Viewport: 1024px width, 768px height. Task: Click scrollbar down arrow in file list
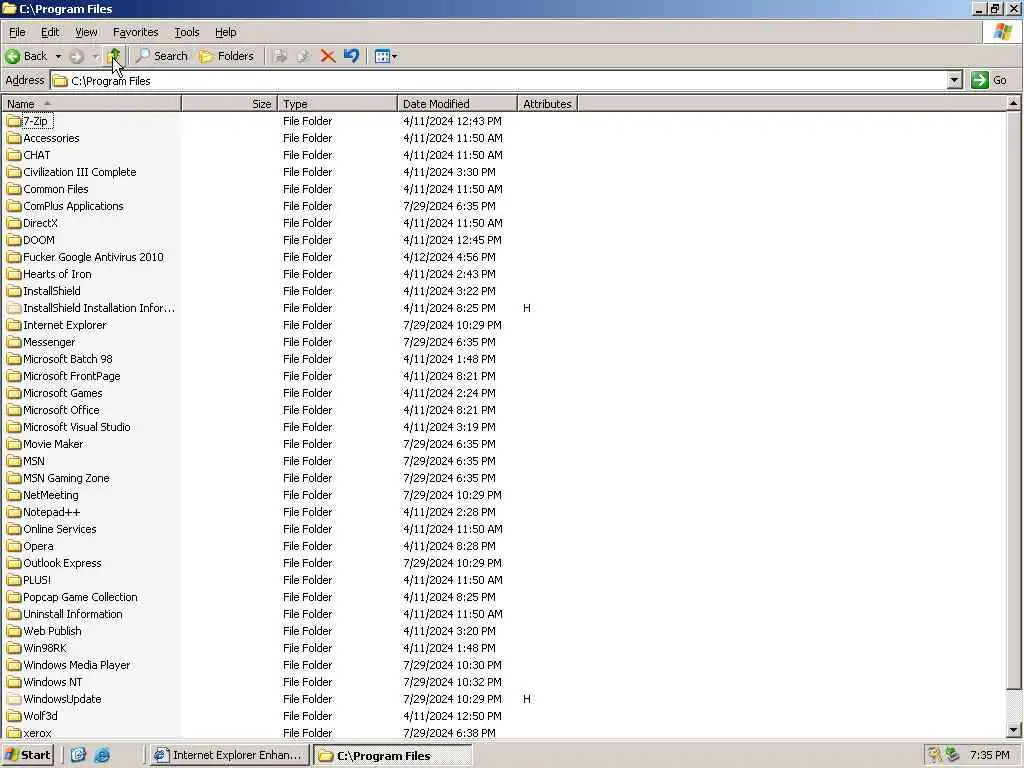point(1013,730)
